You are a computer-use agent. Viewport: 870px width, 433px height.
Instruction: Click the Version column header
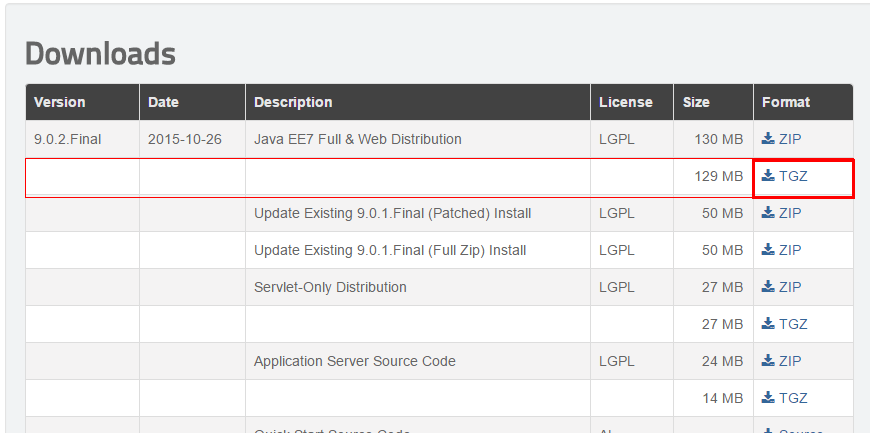click(60, 102)
